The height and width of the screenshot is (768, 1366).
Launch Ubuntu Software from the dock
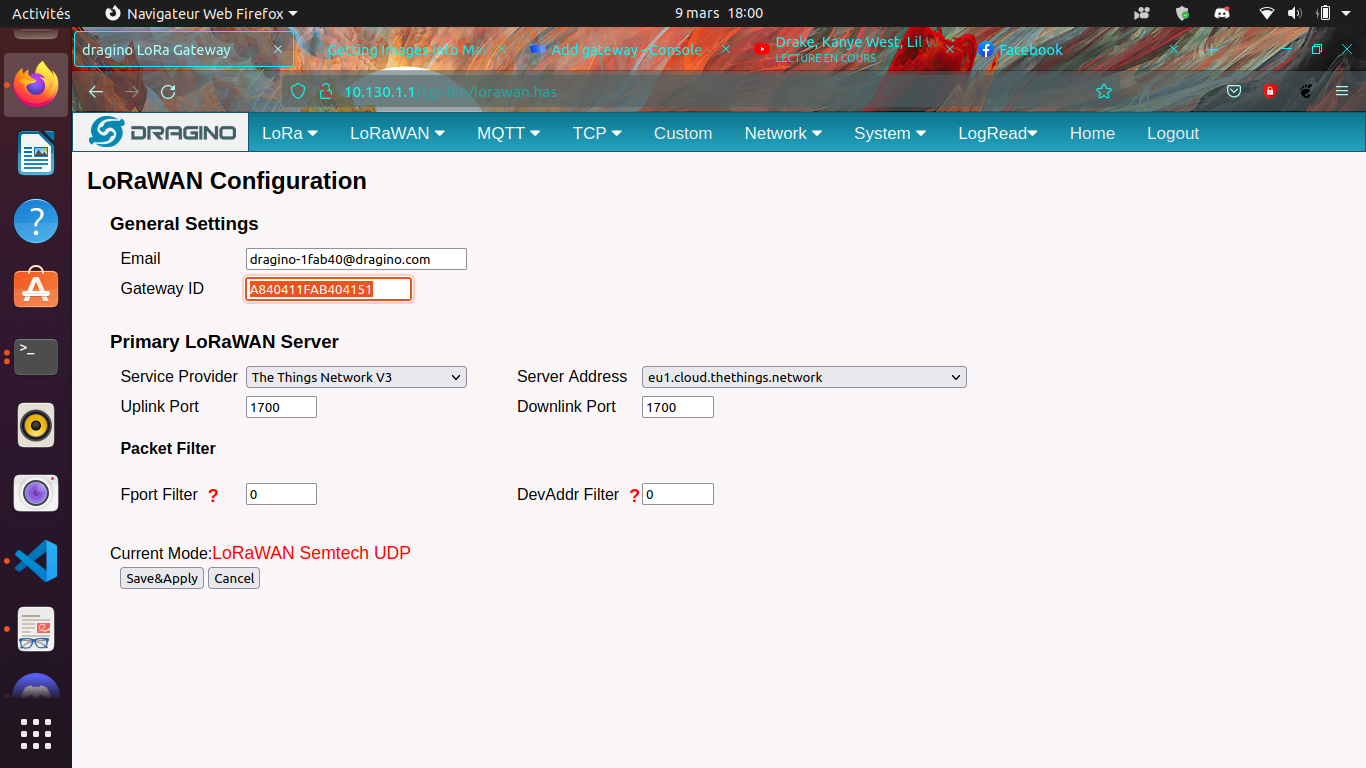pyautogui.click(x=36, y=288)
